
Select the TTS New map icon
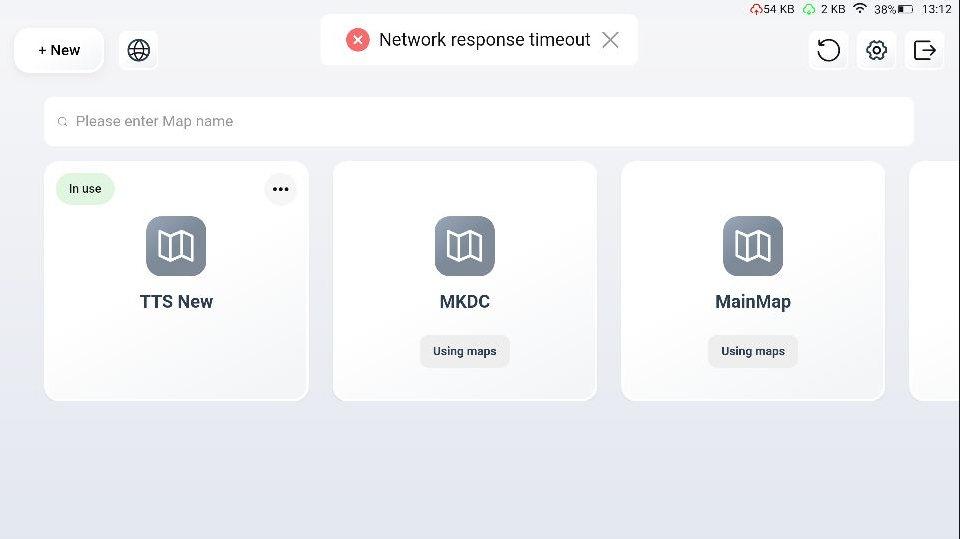(x=176, y=246)
